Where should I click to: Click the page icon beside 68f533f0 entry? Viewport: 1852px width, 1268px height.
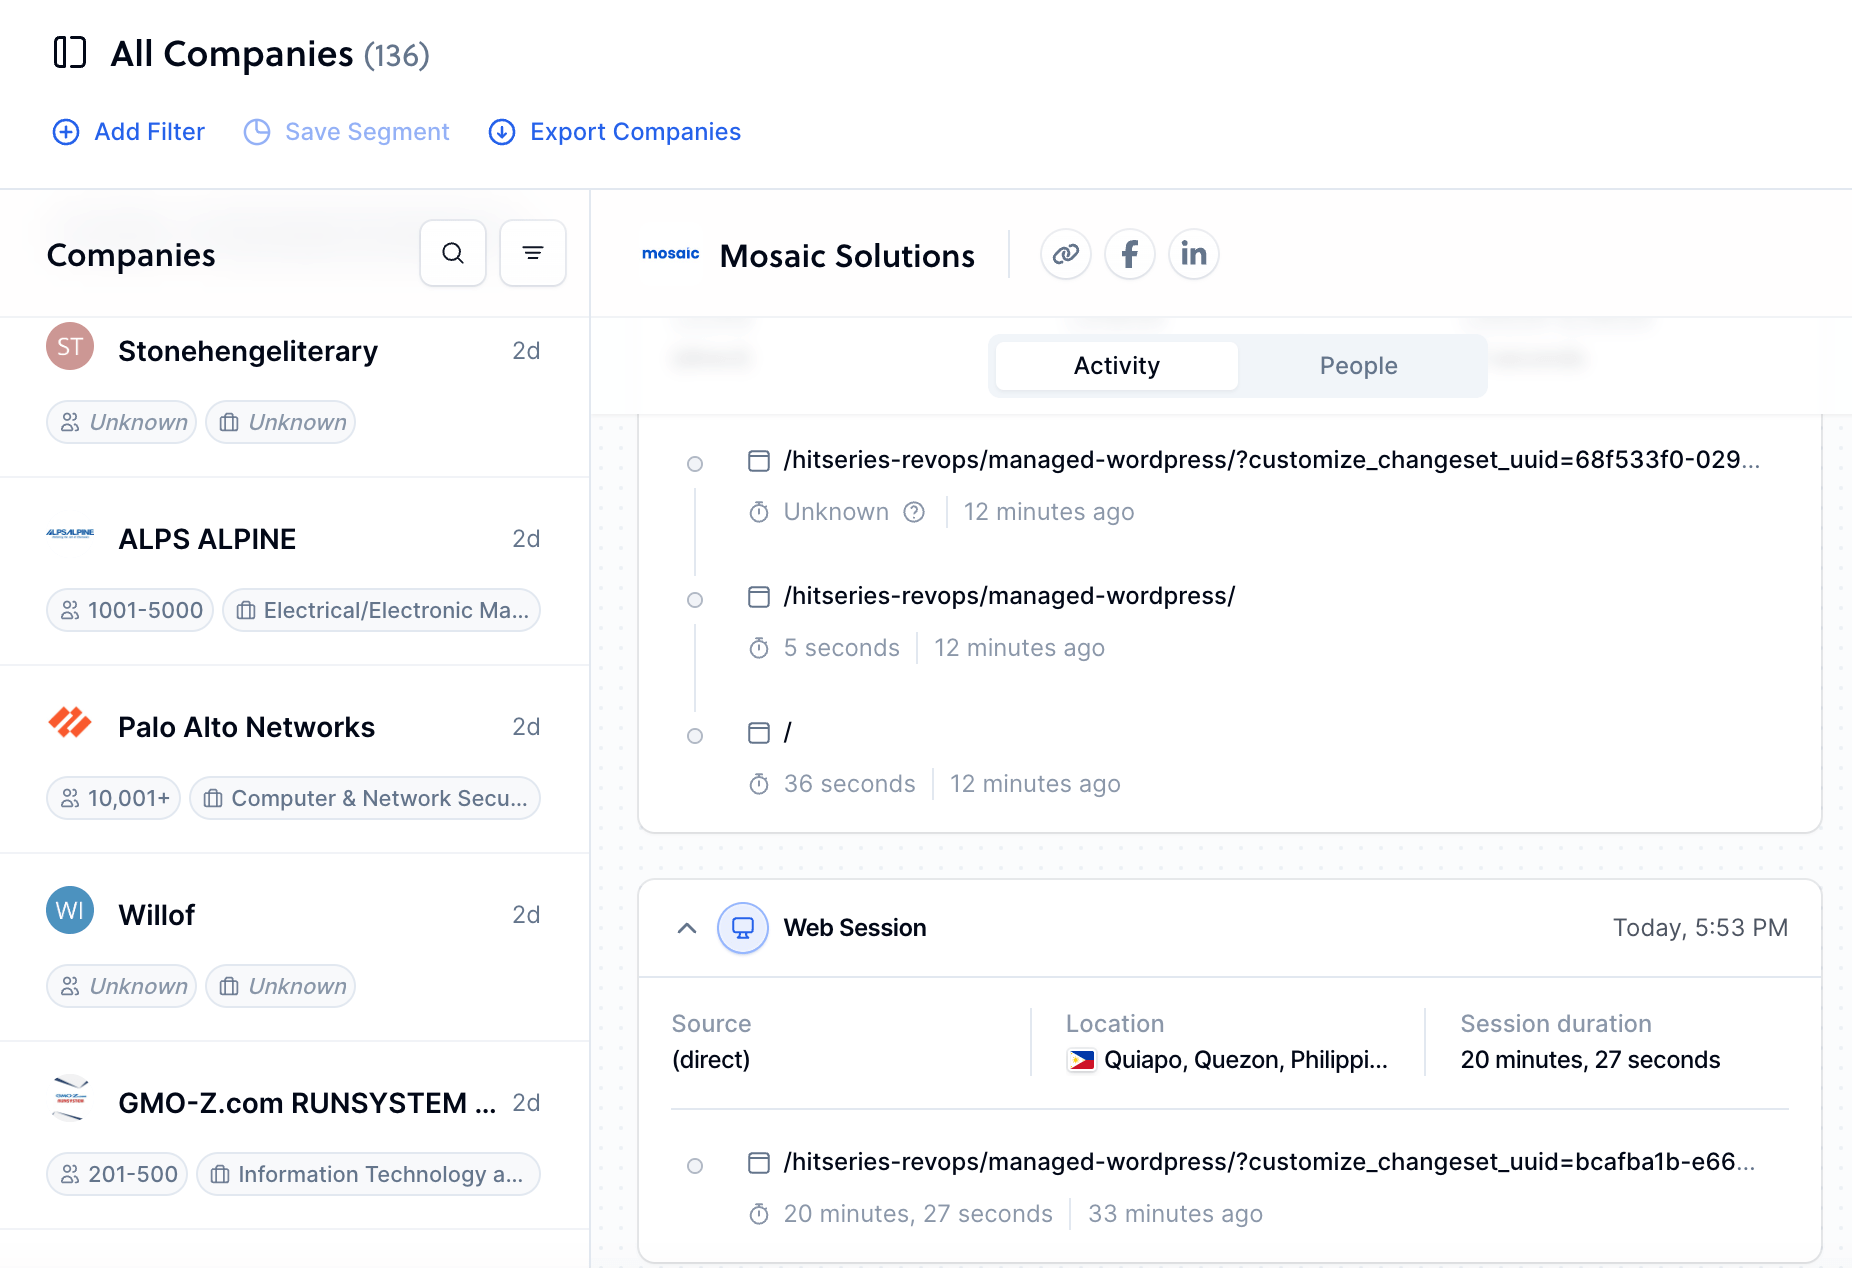click(759, 460)
